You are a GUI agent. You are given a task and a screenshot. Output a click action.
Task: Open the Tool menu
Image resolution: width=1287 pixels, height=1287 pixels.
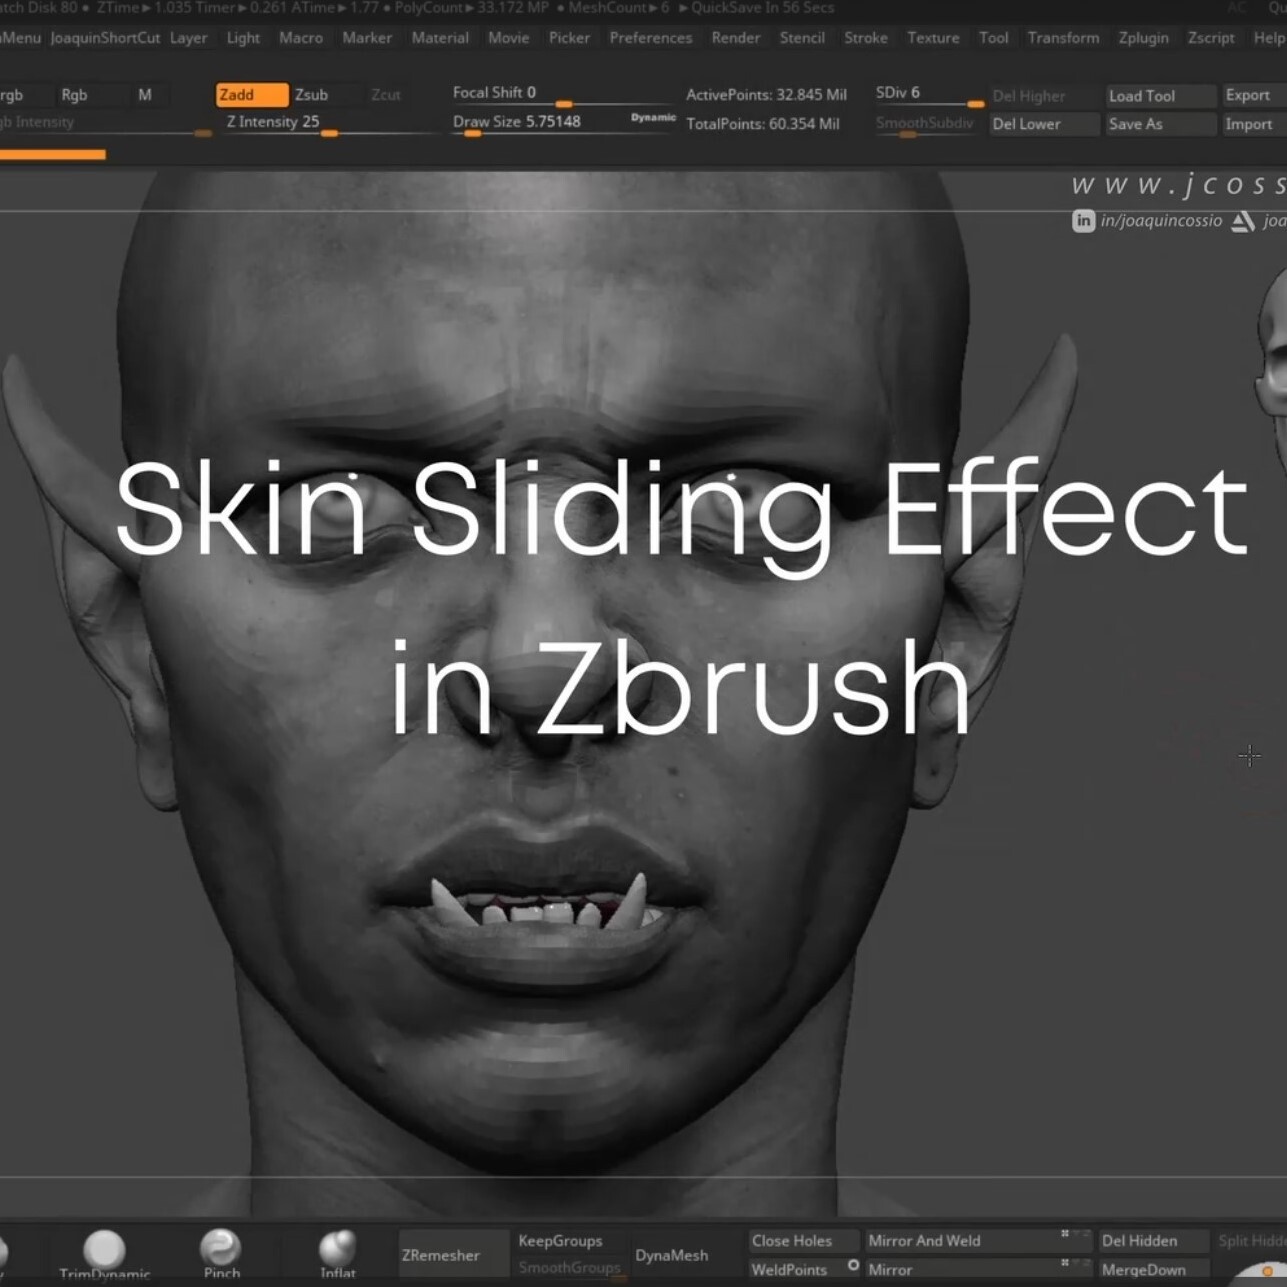[993, 38]
